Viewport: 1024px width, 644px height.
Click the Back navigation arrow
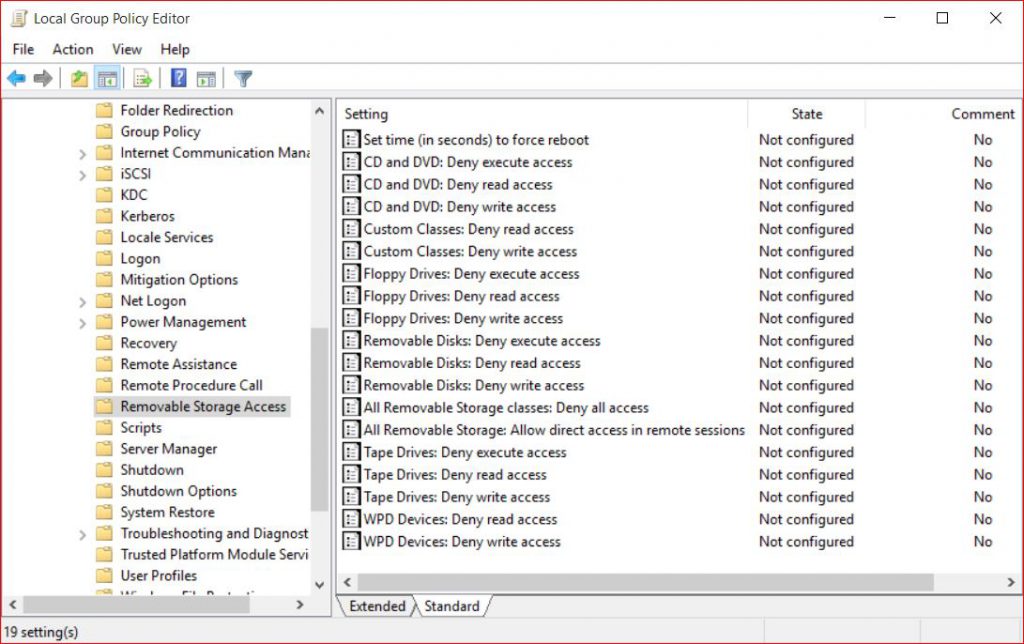[16, 77]
